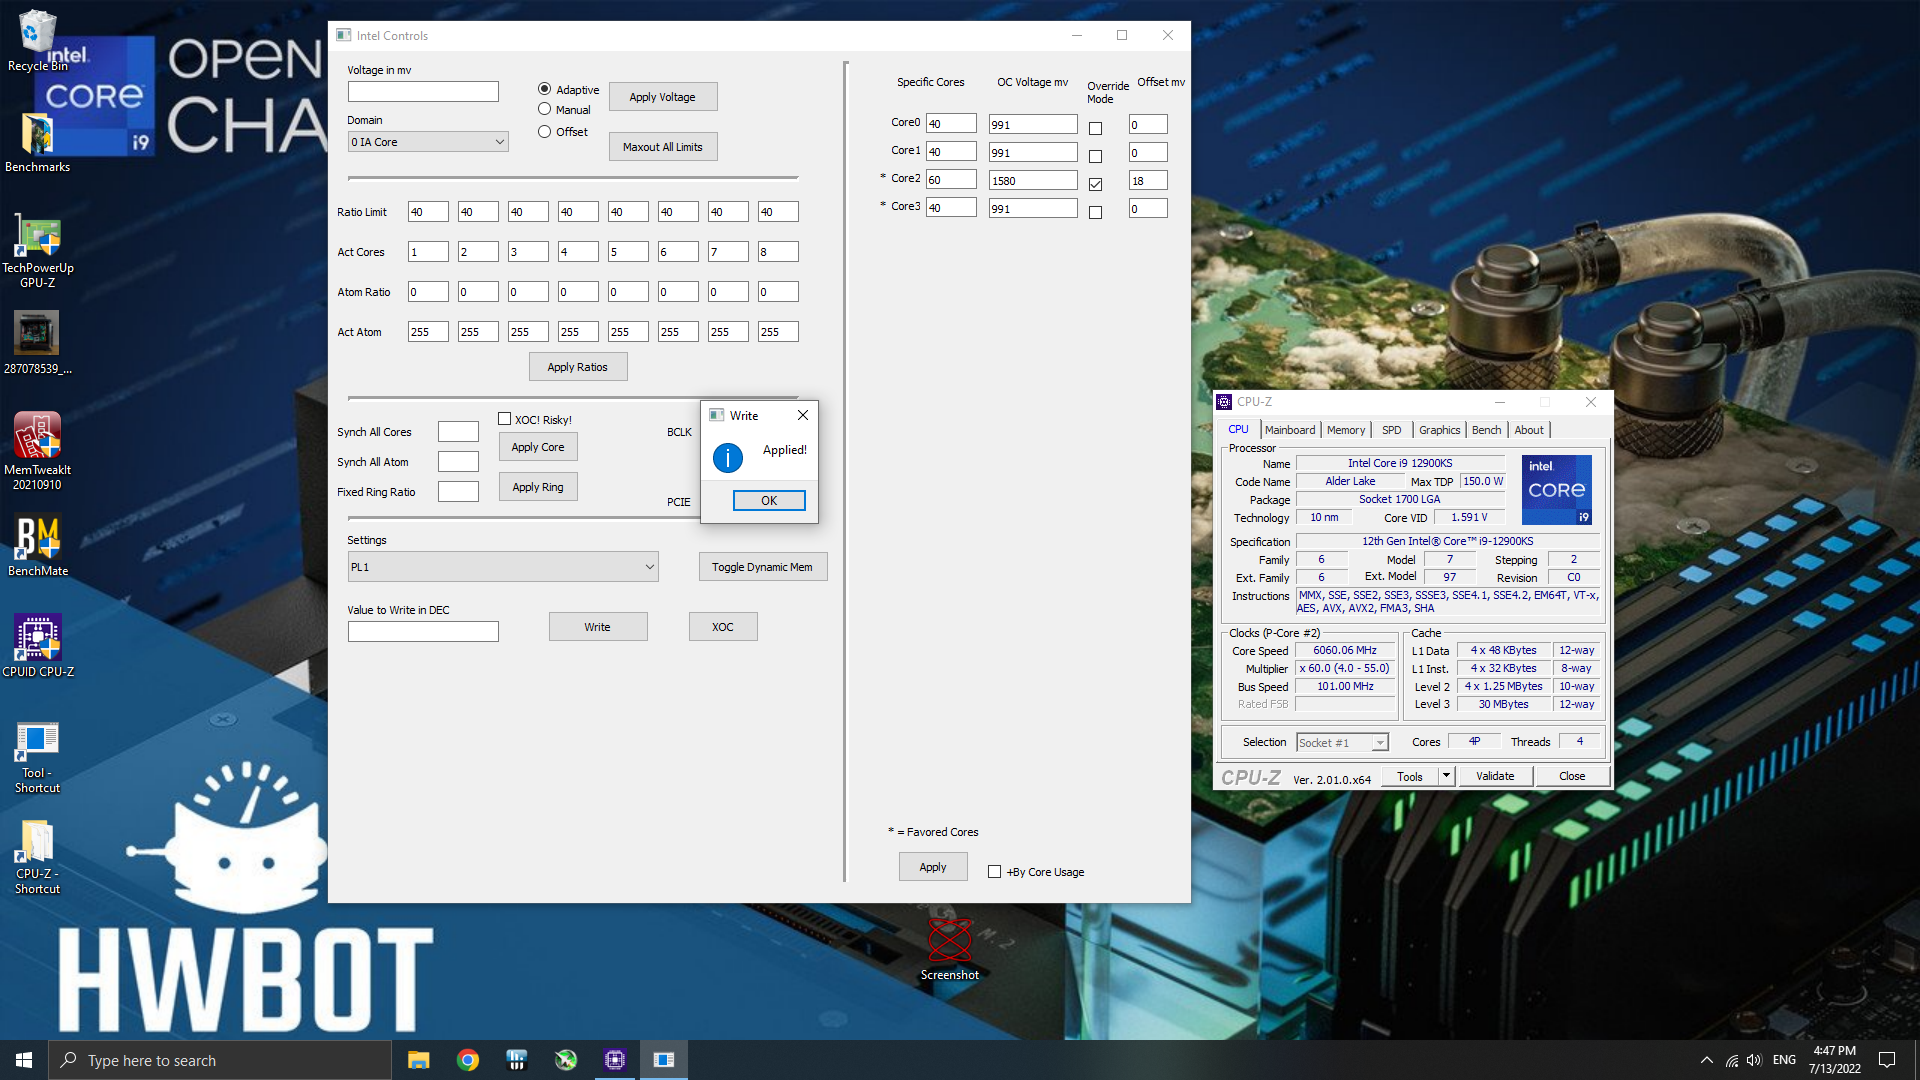The image size is (1920, 1080).
Task: Switch to the Memory tab
Action: (x=1346, y=430)
